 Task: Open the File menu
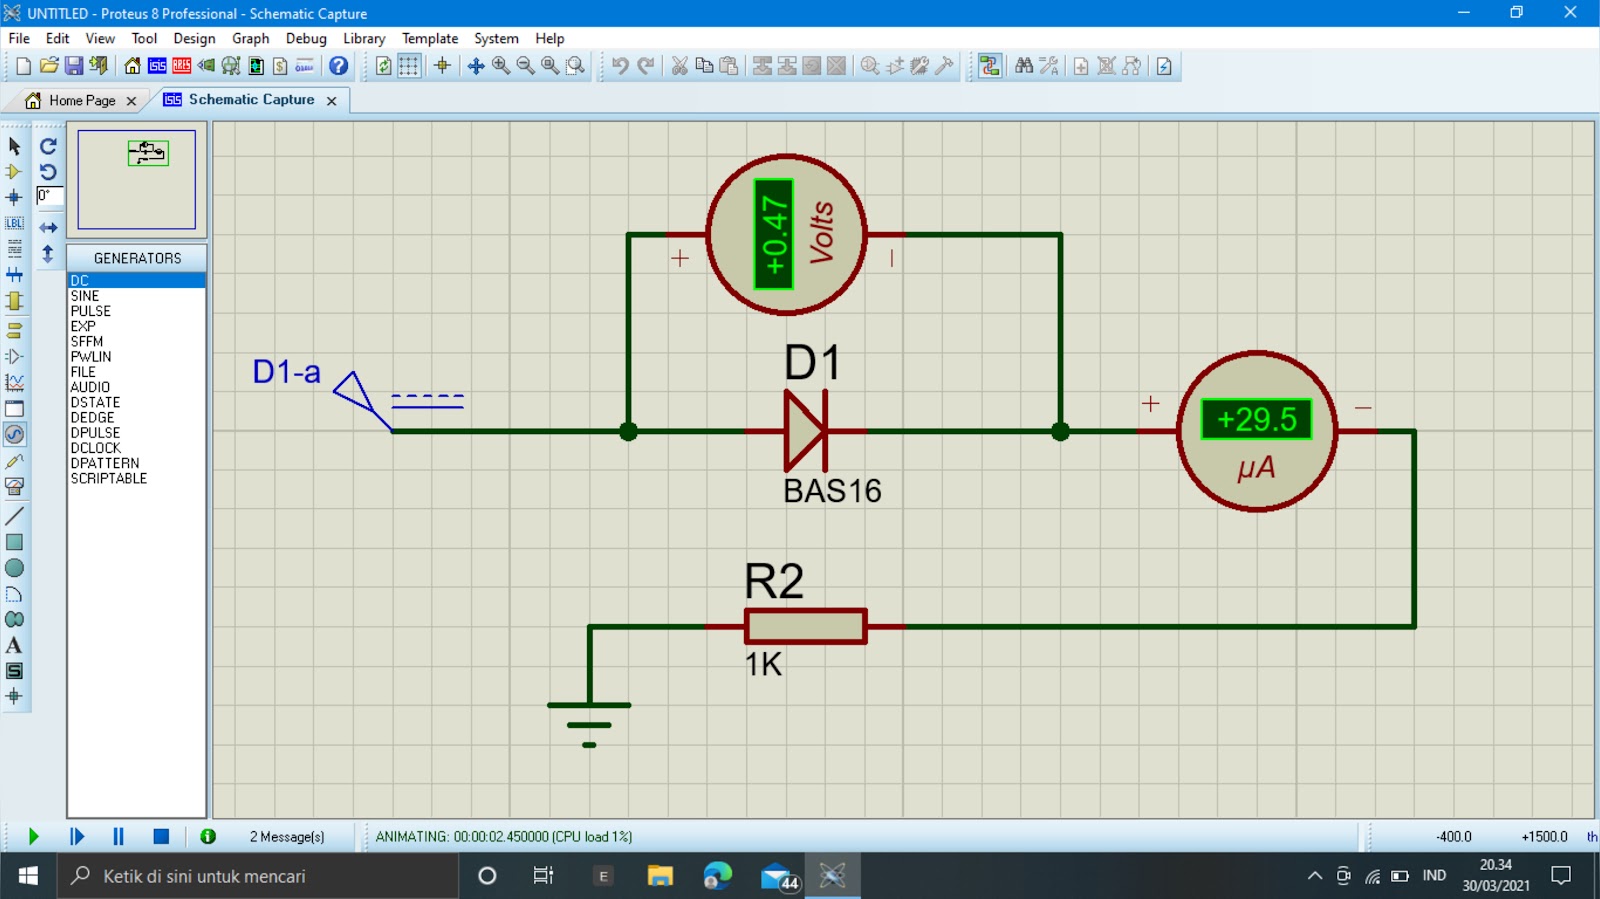pyautogui.click(x=19, y=38)
